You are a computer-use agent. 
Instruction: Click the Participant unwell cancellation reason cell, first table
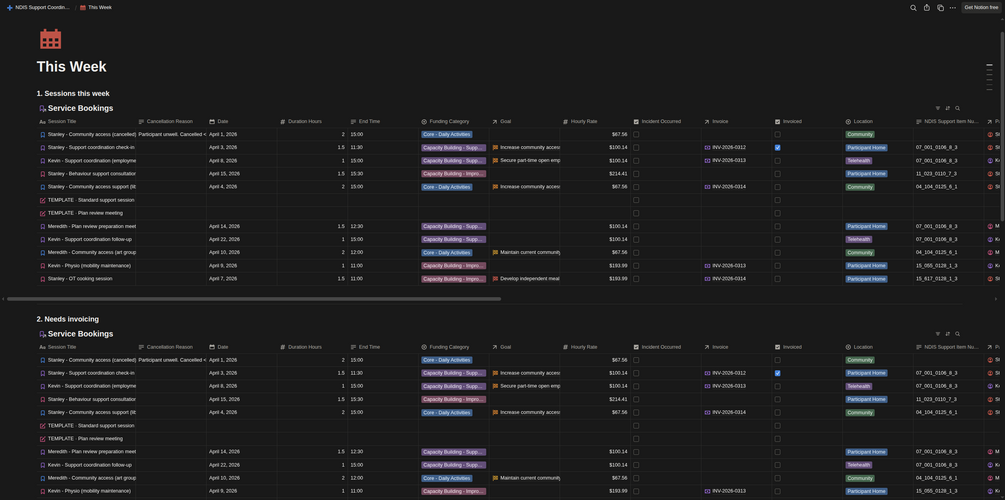click(x=171, y=135)
